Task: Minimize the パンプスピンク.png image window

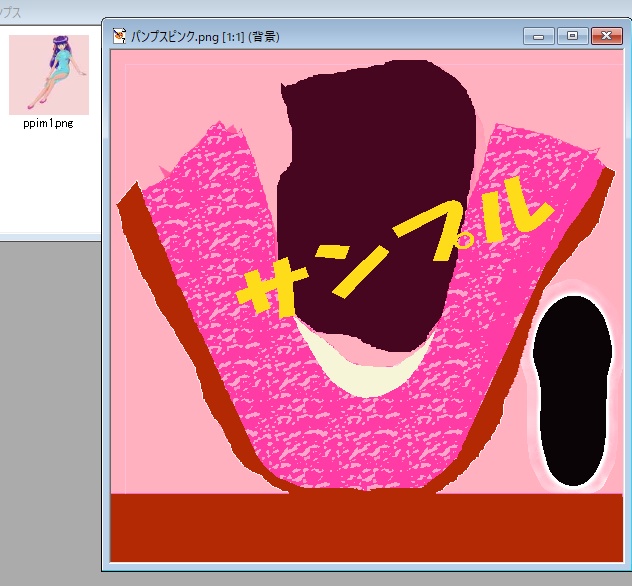Action: 539,36
